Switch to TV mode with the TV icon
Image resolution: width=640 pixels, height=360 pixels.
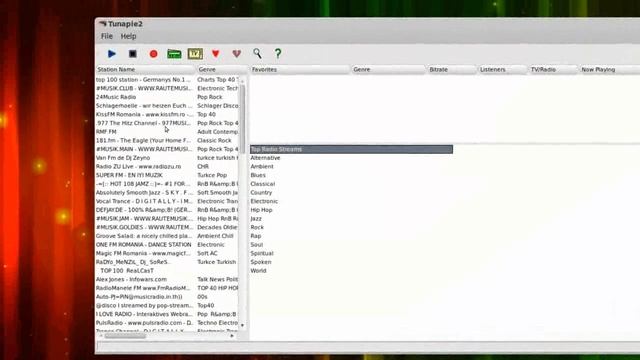[x=195, y=53]
